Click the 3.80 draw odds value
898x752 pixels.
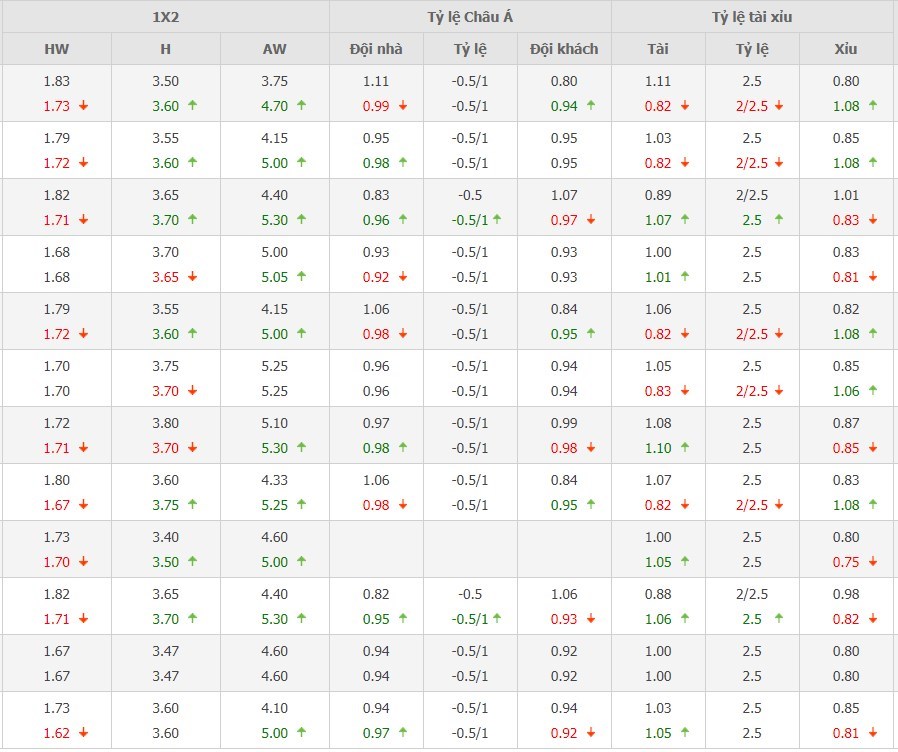(x=165, y=423)
